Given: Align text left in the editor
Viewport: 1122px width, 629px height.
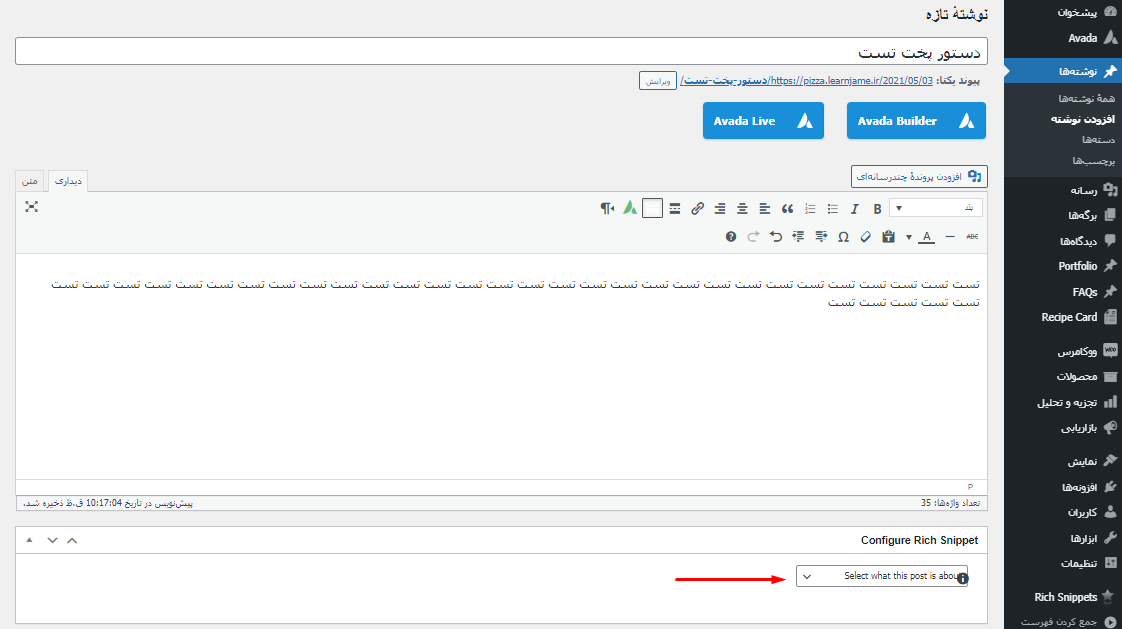Looking at the screenshot, I should (765, 209).
